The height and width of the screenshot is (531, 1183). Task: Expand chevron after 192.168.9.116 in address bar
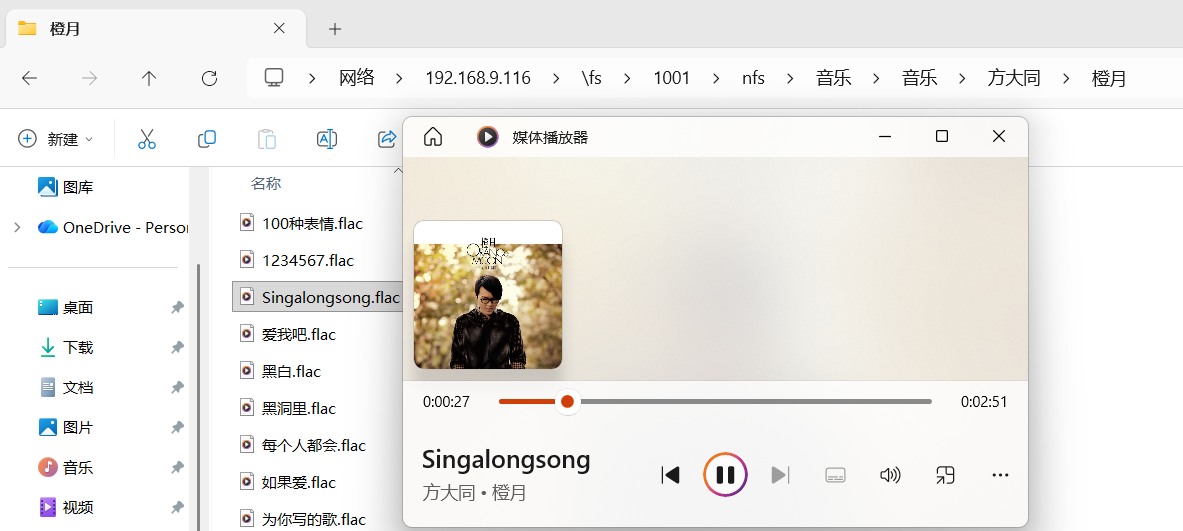(556, 78)
